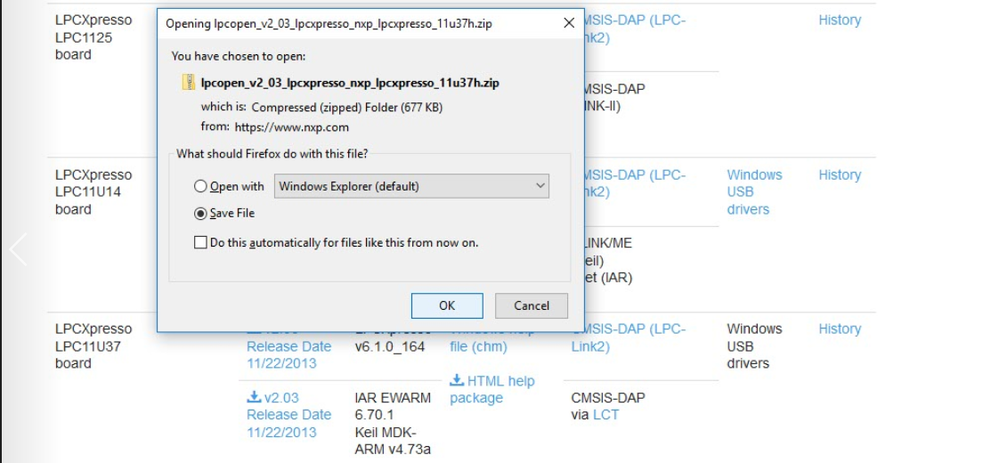Open History link for LPC1125 board
The height and width of the screenshot is (463, 999).
(839, 20)
